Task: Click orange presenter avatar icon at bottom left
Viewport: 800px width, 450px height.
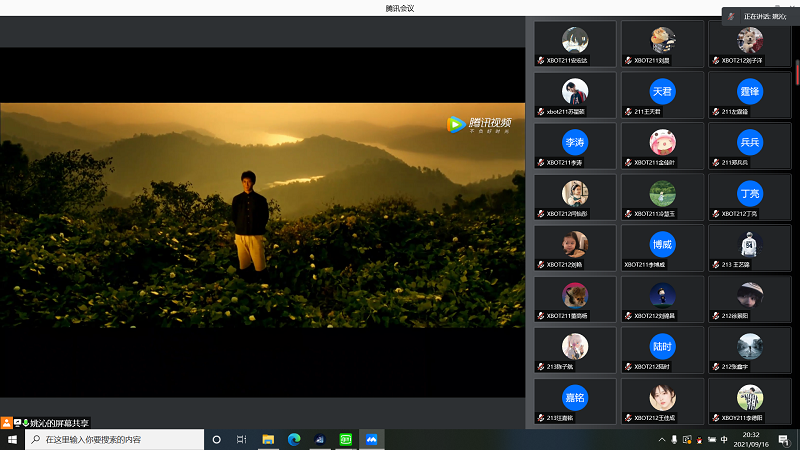Action: coord(6,423)
